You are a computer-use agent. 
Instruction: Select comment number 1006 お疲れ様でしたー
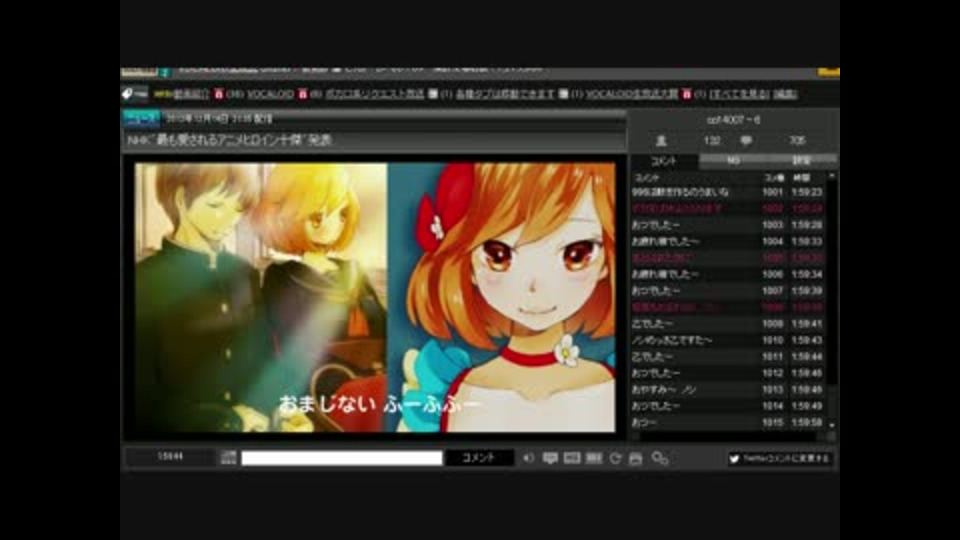point(728,274)
